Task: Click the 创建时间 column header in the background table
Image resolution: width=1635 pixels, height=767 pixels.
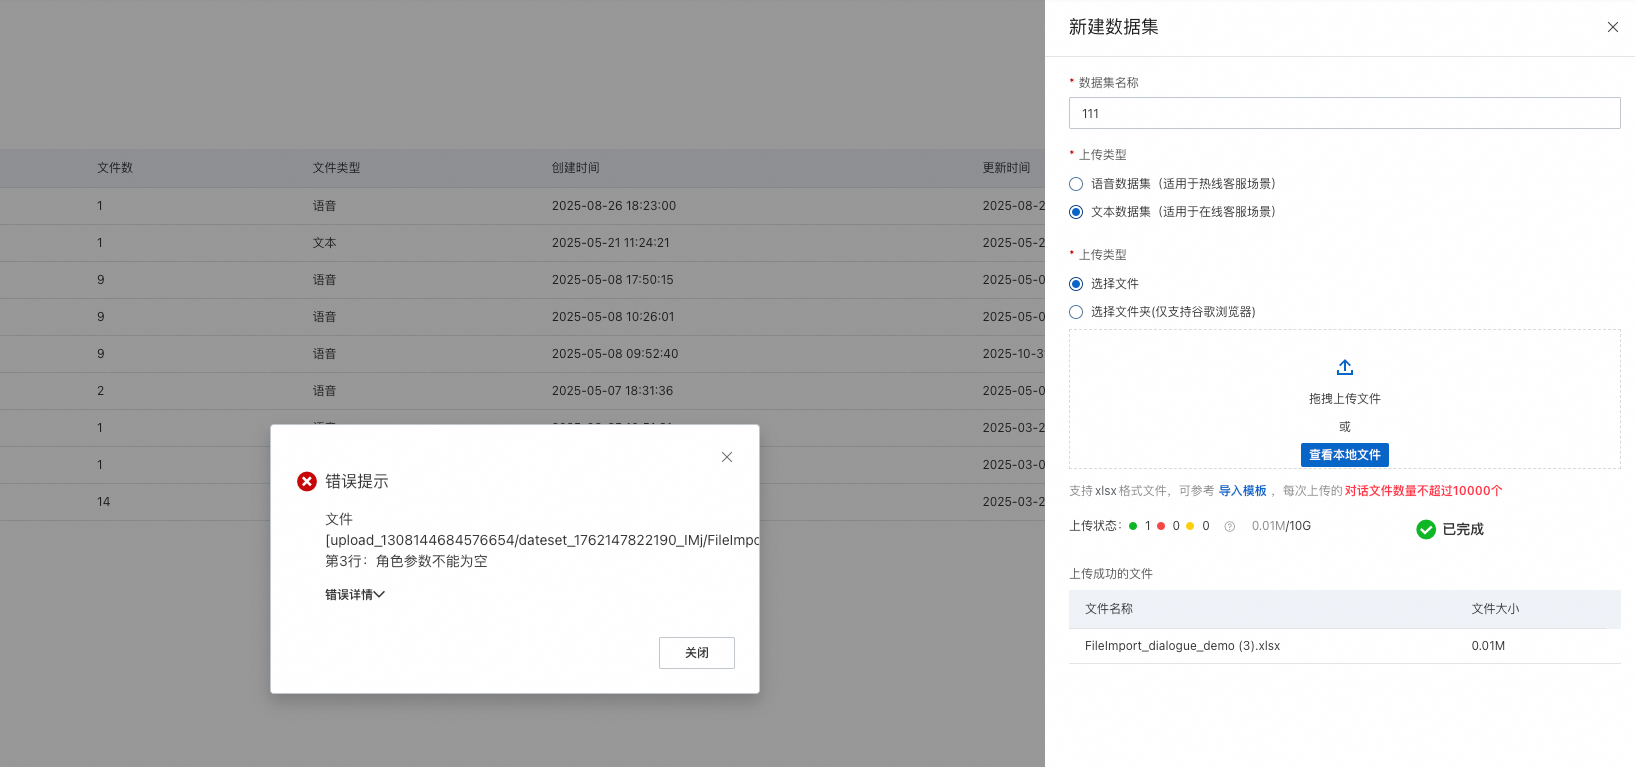Action: 576,168
